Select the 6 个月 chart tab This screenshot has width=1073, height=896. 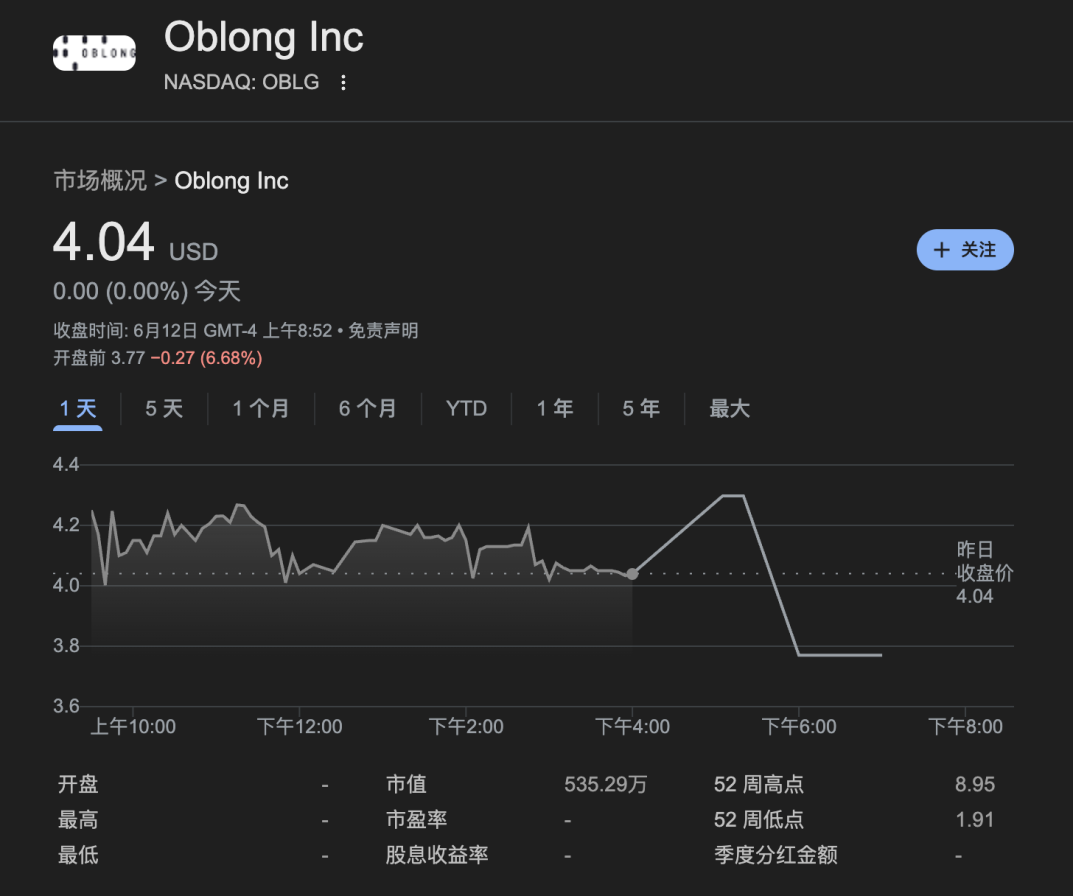tap(367, 409)
